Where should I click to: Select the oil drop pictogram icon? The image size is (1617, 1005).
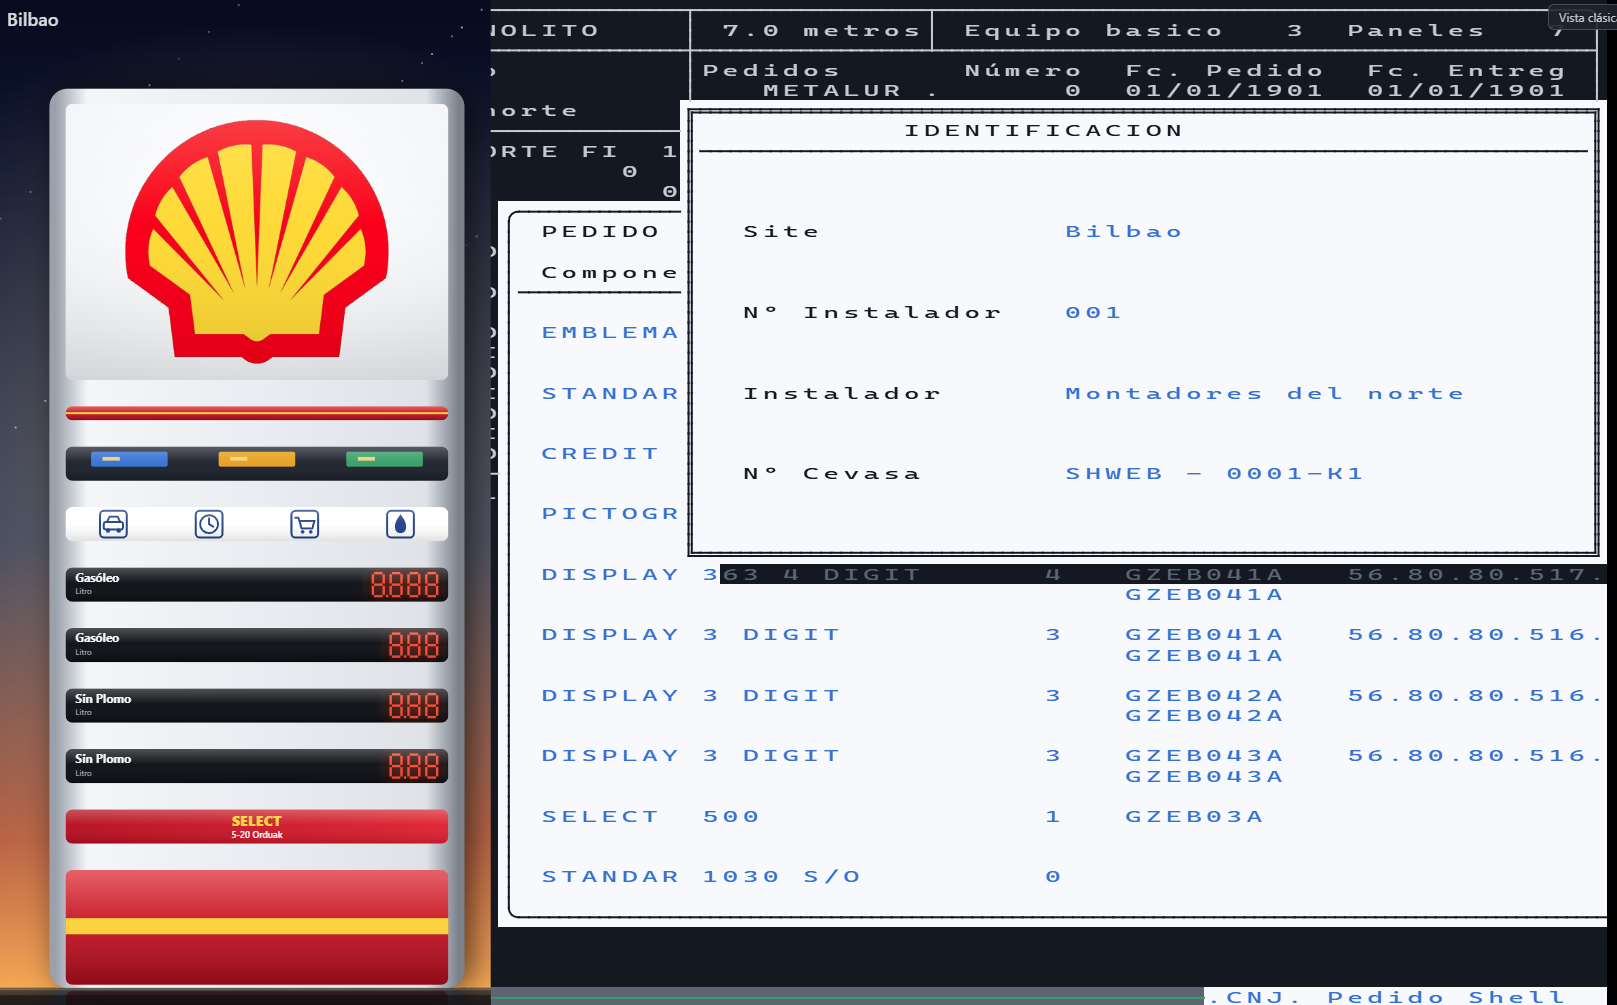[x=401, y=524]
